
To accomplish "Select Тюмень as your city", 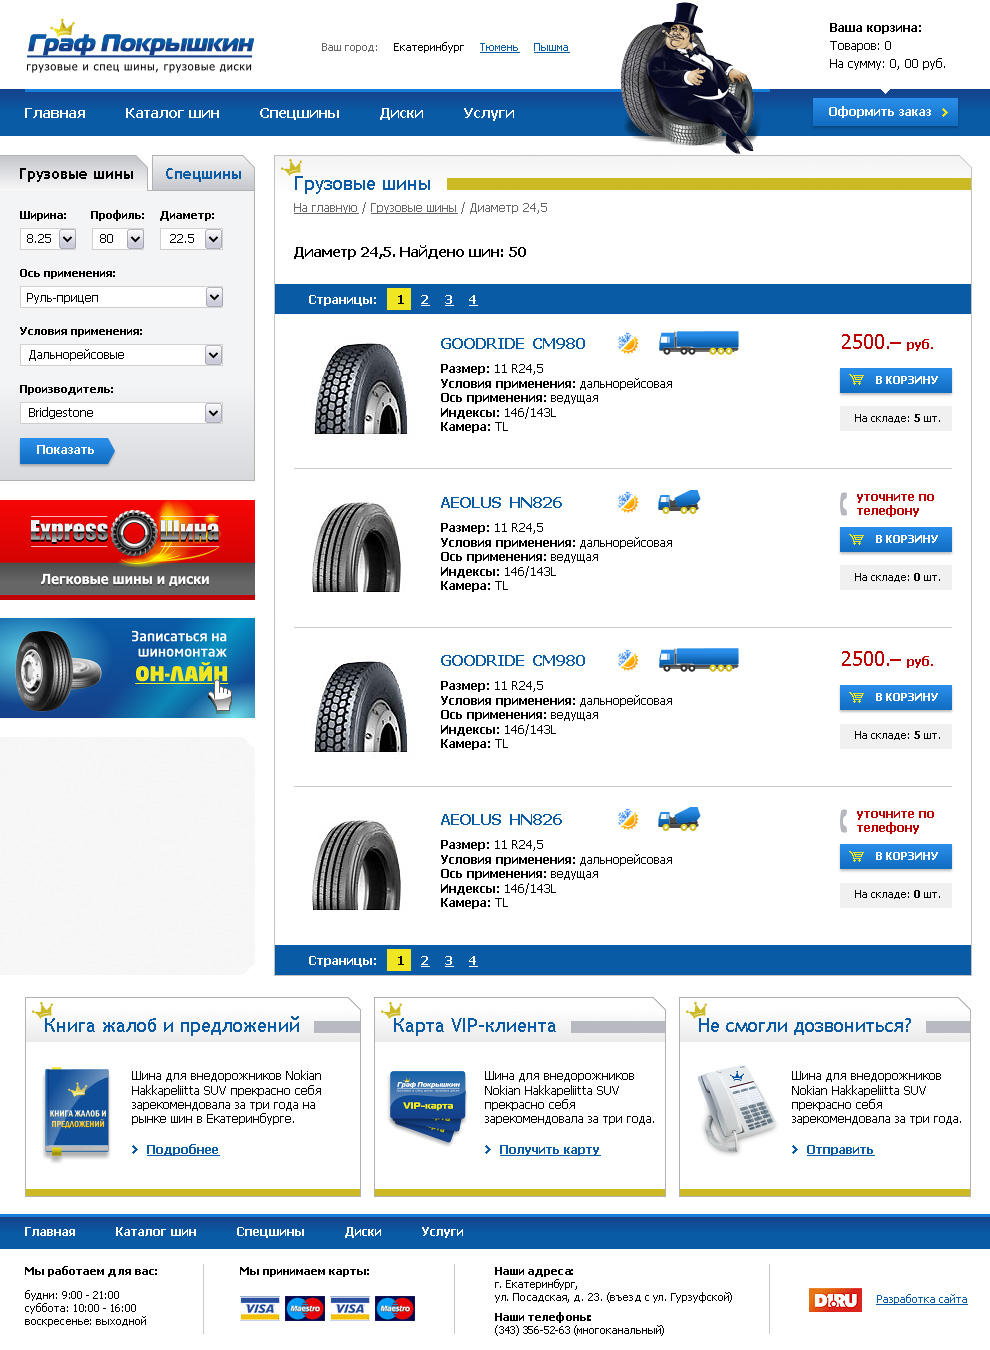I will click(x=499, y=47).
